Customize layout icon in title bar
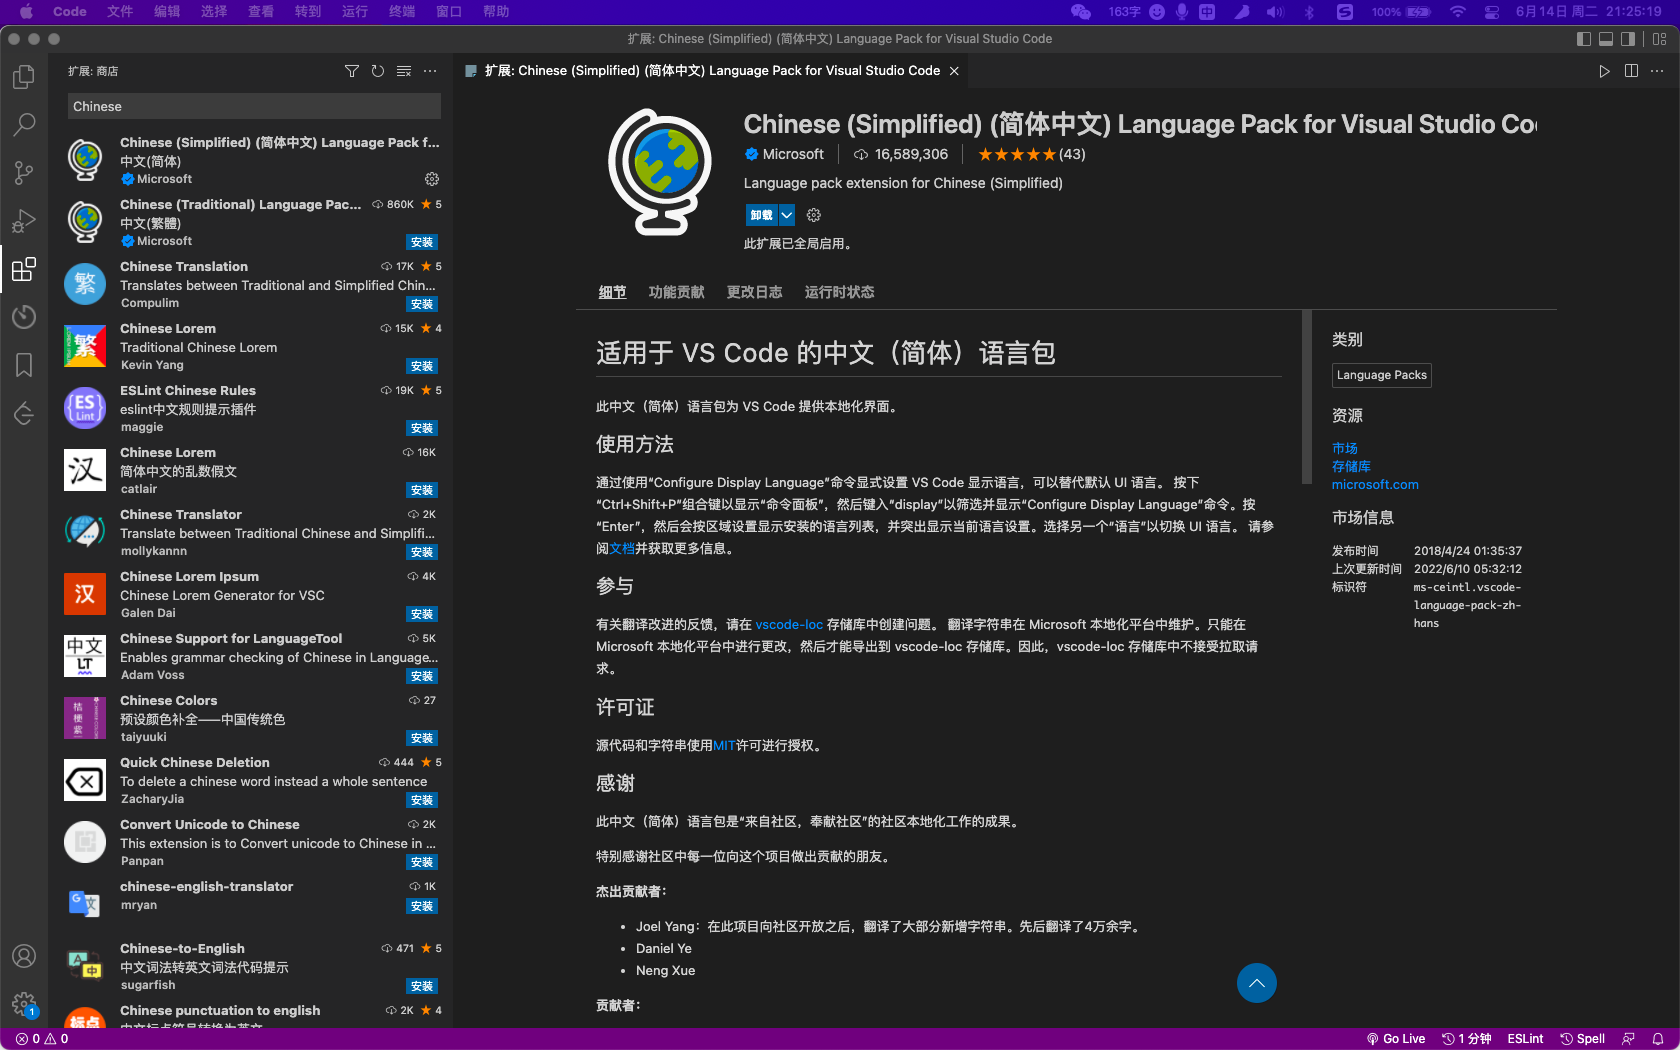This screenshot has width=1680, height=1050. (x=1660, y=39)
